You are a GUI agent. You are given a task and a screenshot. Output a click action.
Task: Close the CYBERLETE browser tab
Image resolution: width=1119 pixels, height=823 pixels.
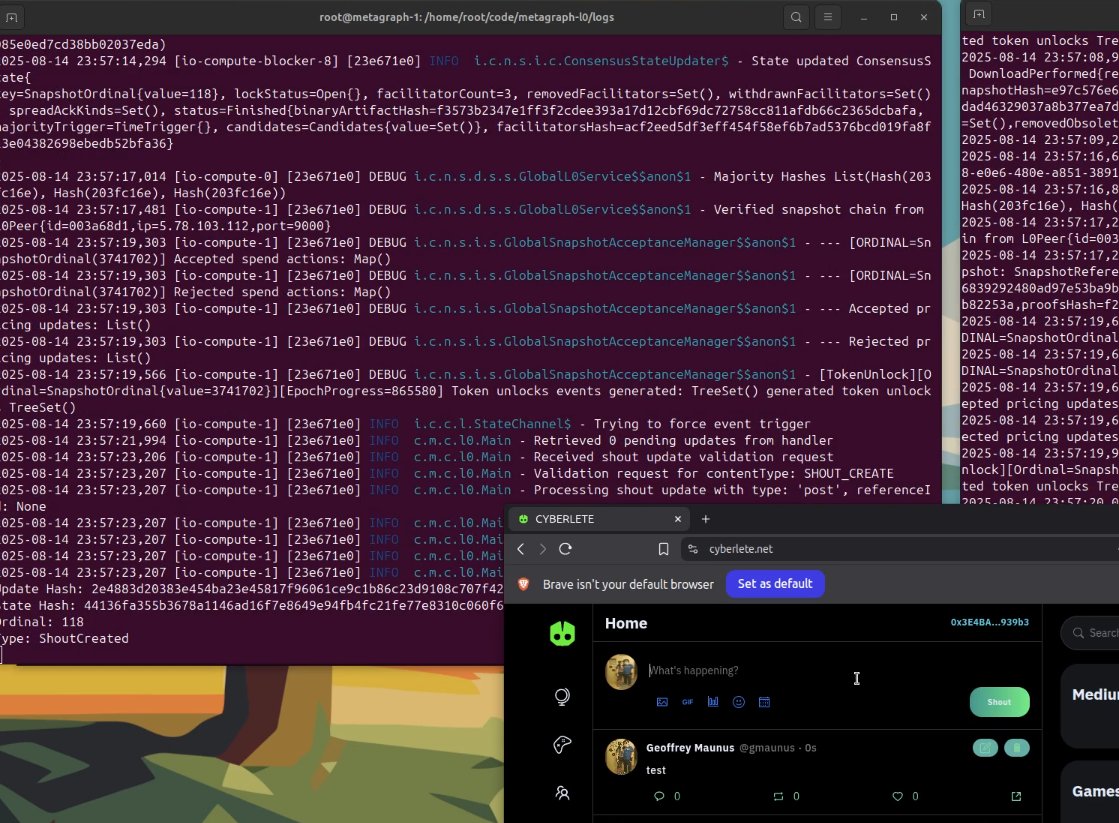(x=678, y=519)
